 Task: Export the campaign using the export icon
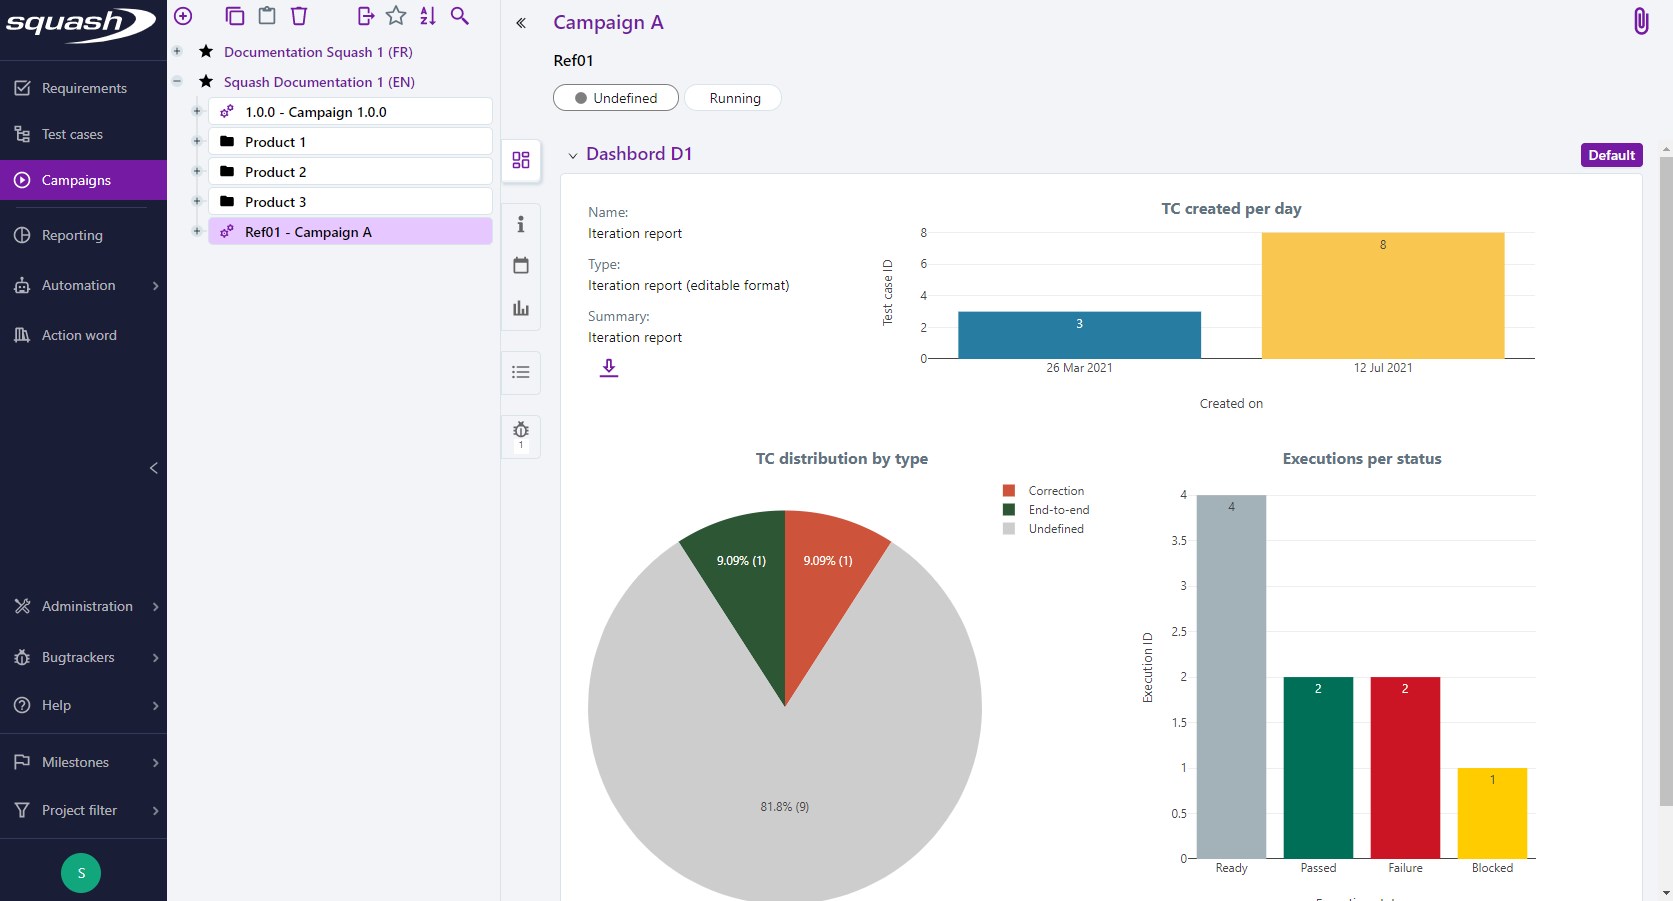(365, 16)
